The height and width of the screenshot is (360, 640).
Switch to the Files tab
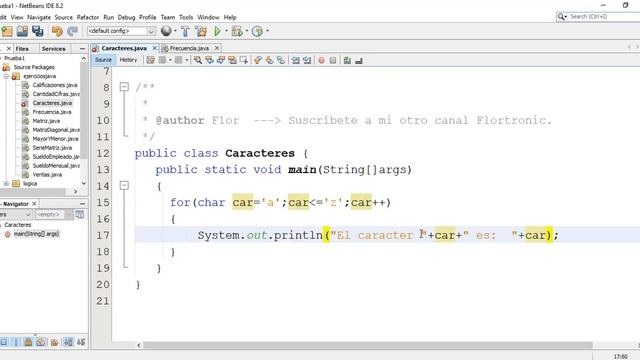click(x=22, y=49)
